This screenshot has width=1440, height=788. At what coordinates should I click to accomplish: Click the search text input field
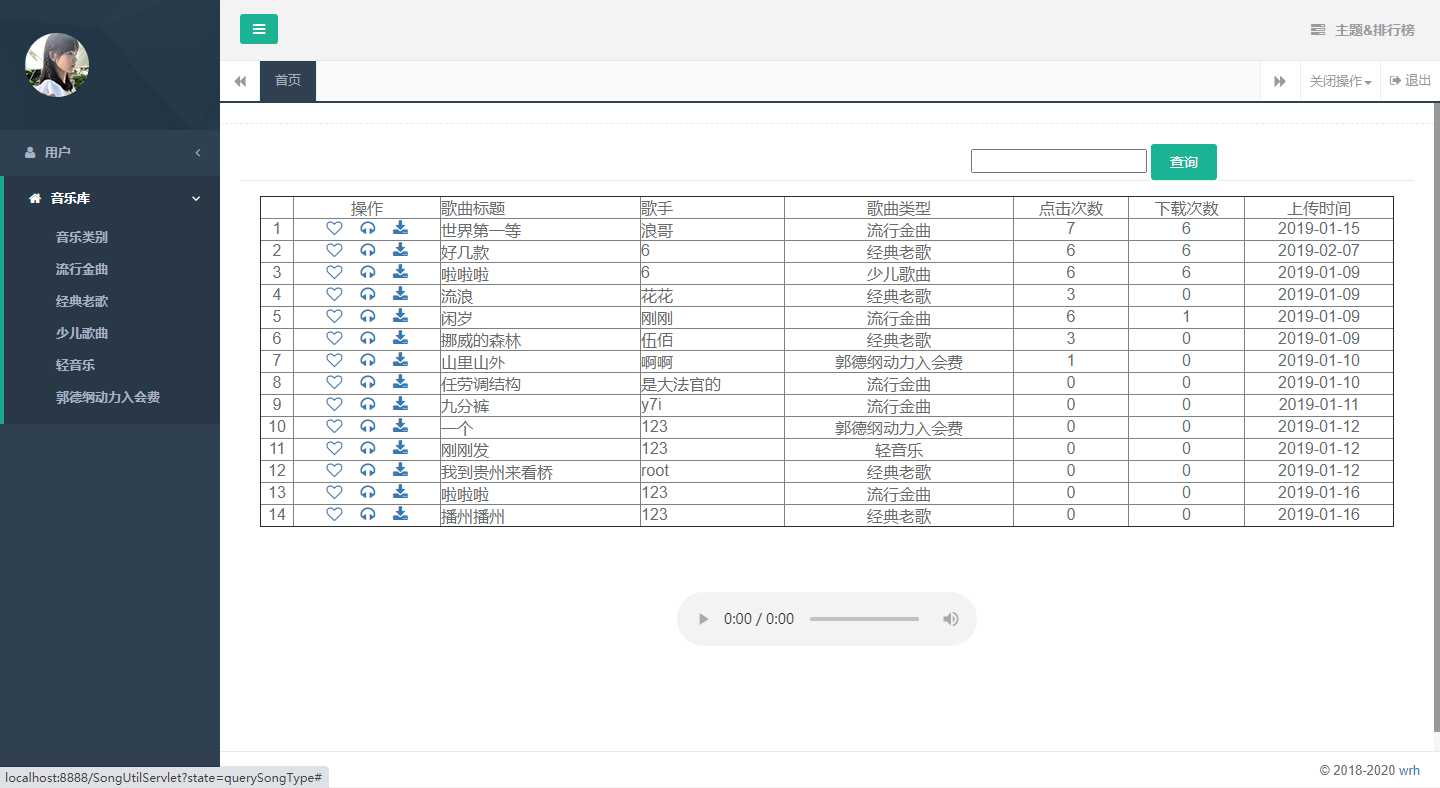click(x=1059, y=161)
